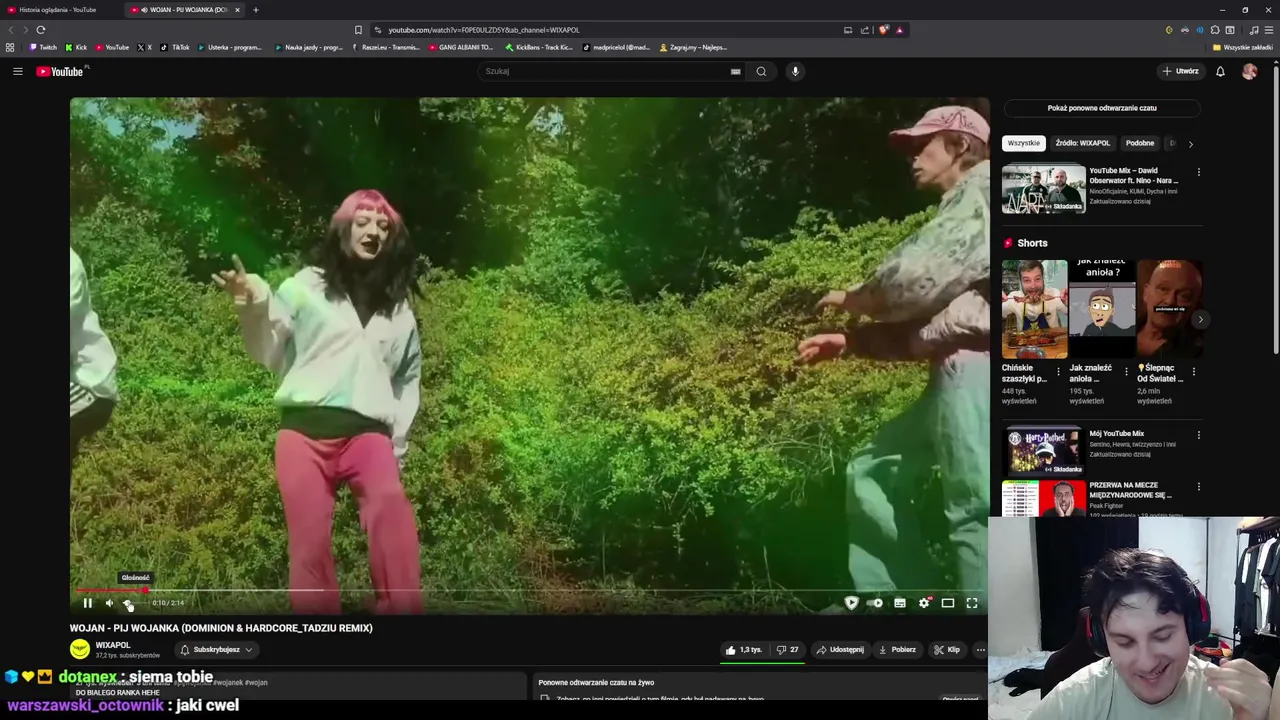Select the Źródło: WIXAPOL filter chip
Viewport: 1280px width, 720px height.
(1082, 143)
